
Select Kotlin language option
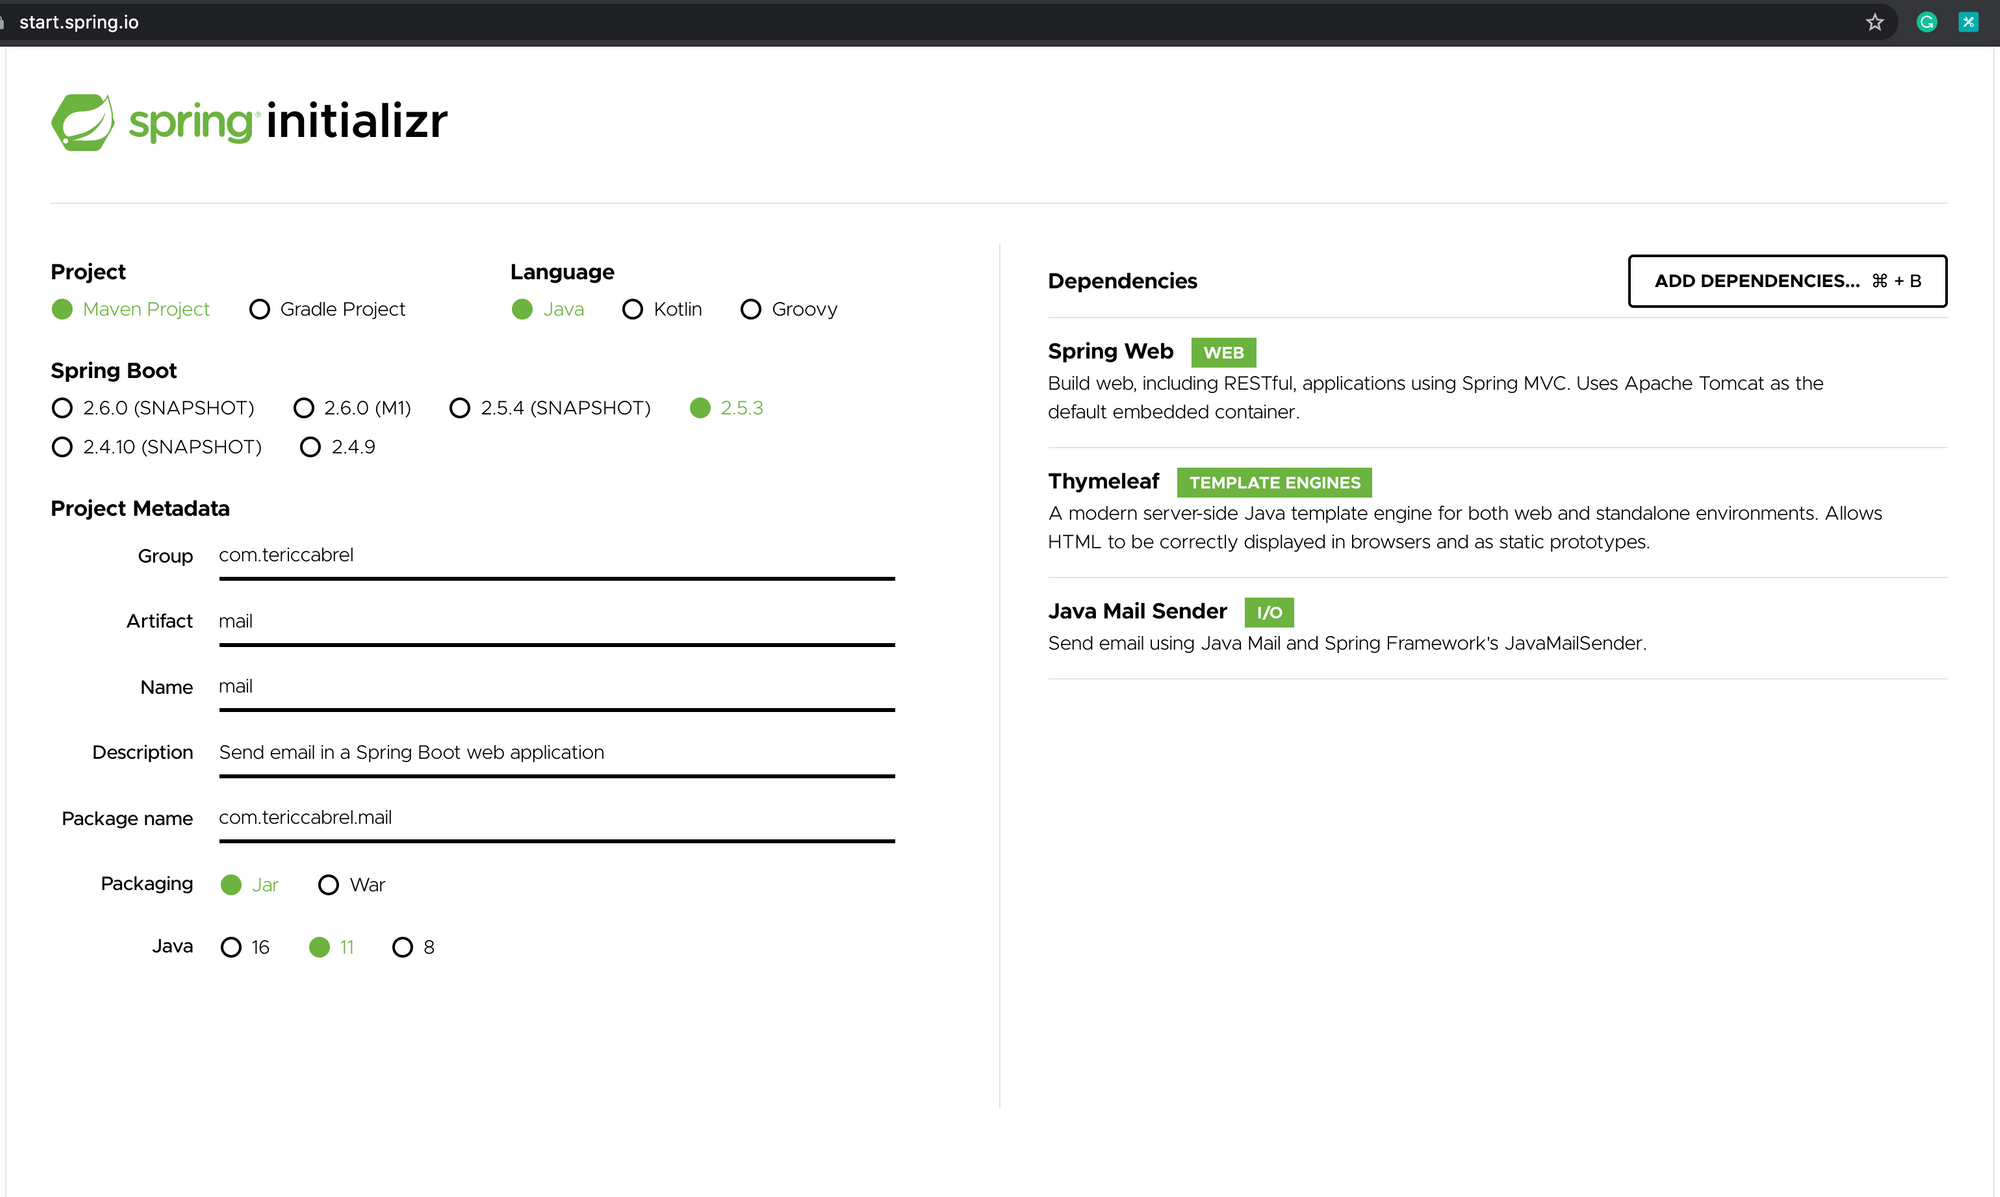[x=632, y=308]
